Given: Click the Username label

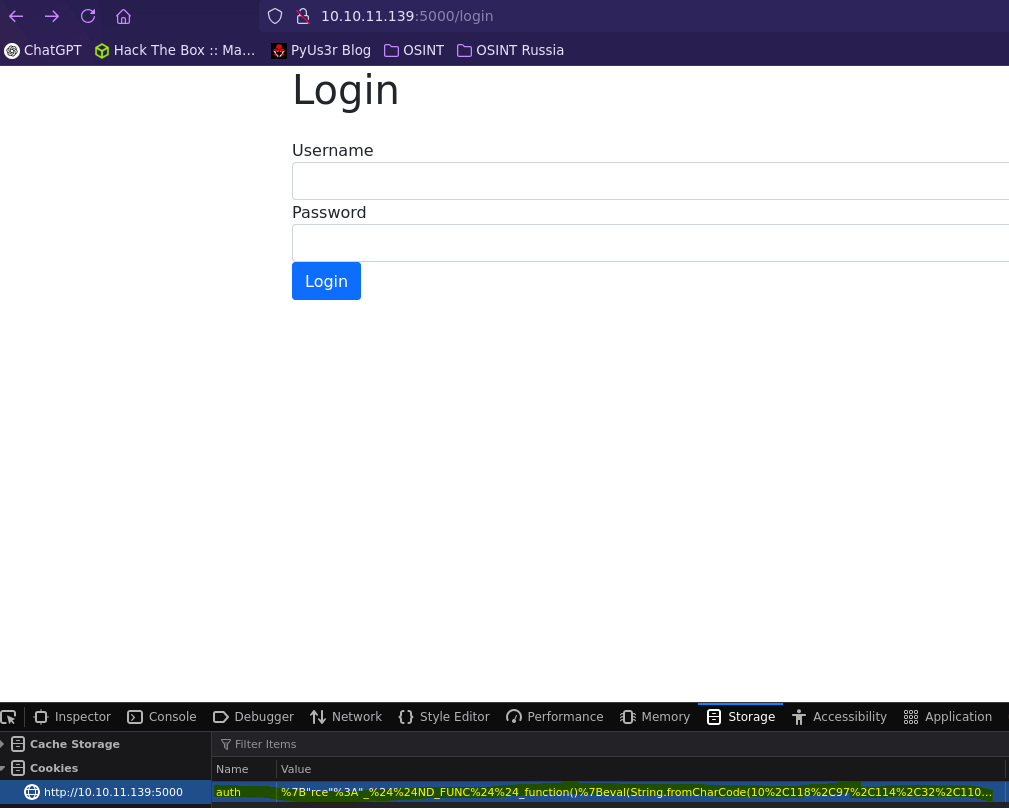Looking at the screenshot, I should pyautogui.click(x=333, y=151).
